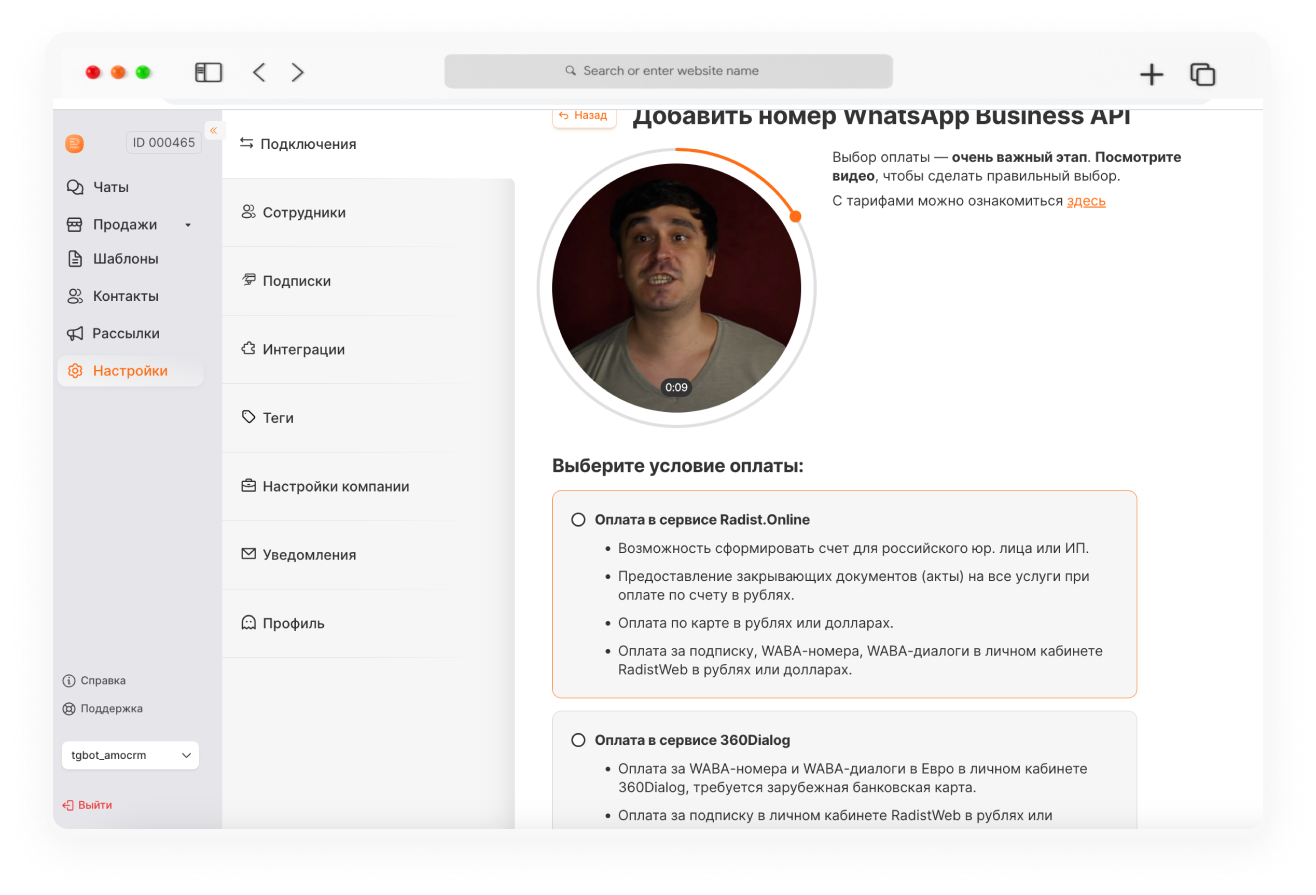Screen dimensions: 1316x895
Task: Select Оплата в сервисе 360Dialog radio
Action: click(x=578, y=740)
